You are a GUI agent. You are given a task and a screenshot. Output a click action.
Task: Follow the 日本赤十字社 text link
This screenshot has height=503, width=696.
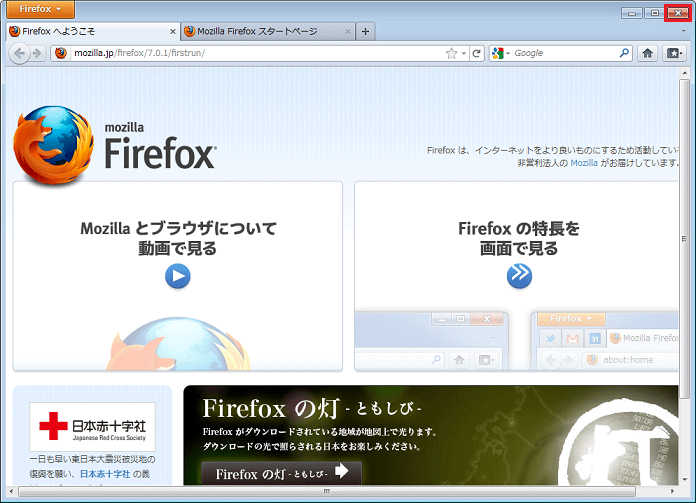tap(105, 474)
